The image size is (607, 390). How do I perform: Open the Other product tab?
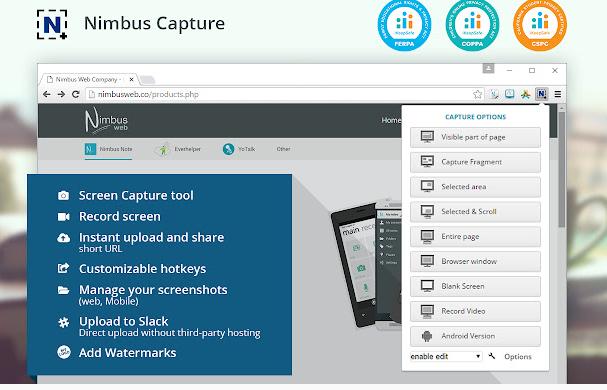(x=283, y=149)
